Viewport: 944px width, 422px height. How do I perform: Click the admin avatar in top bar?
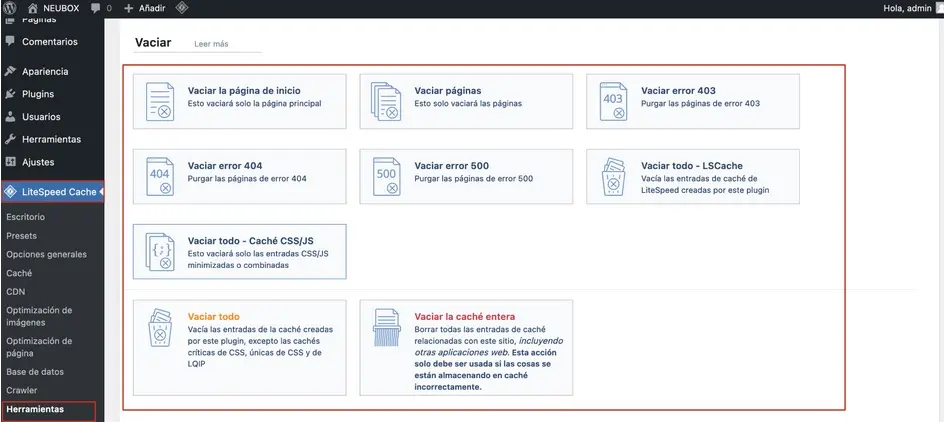coord(940,8)
